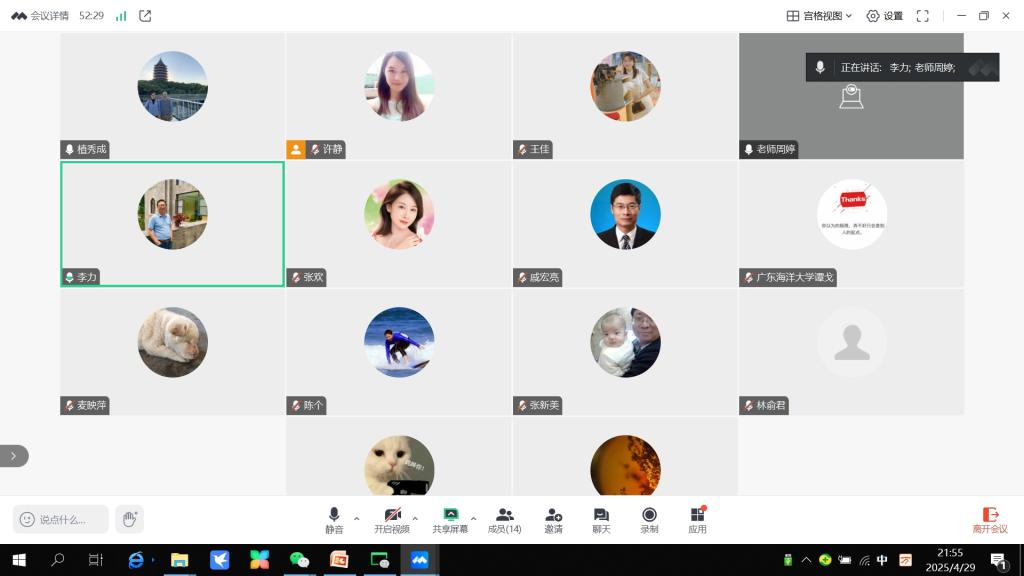Mute the microphone using 静音 button
The width and height of the screenshot is (1024, 576).
click(x=334, y=519)
